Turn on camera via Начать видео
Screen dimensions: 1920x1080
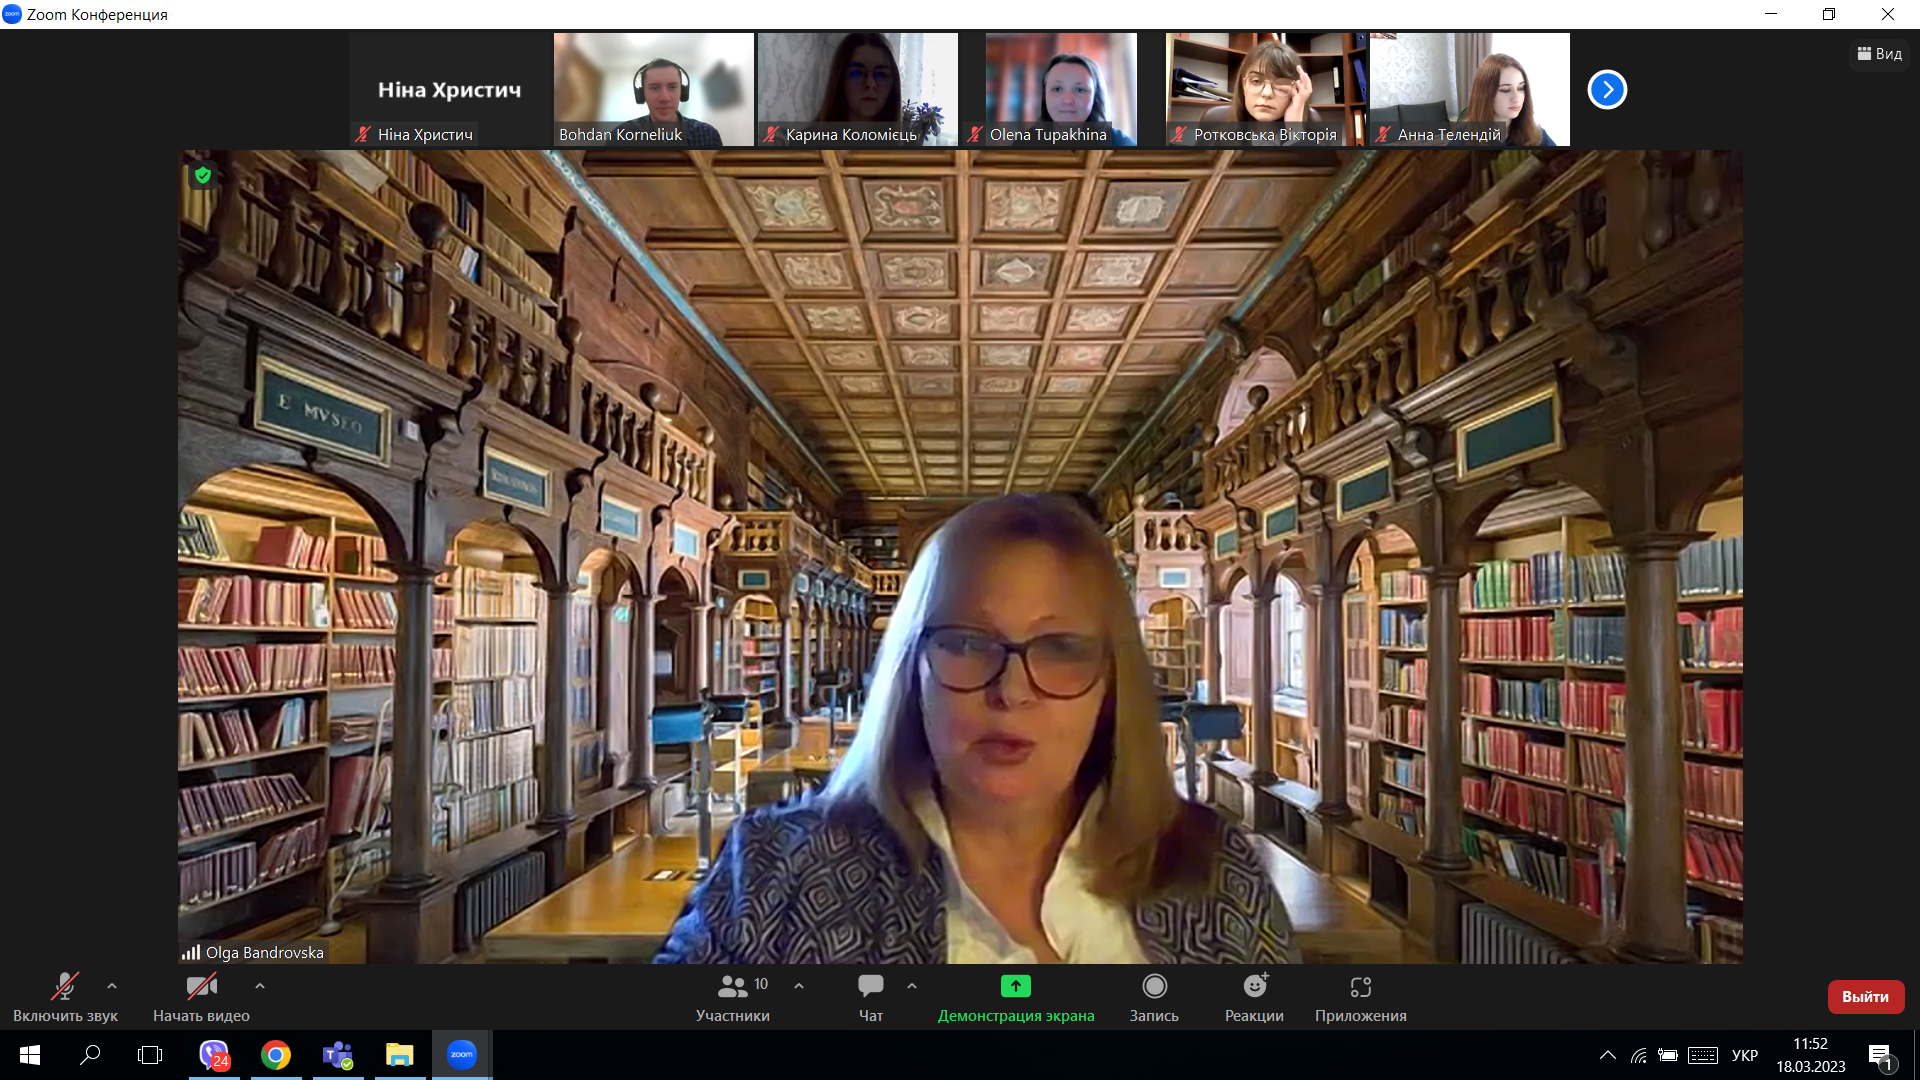pos(201,998)
